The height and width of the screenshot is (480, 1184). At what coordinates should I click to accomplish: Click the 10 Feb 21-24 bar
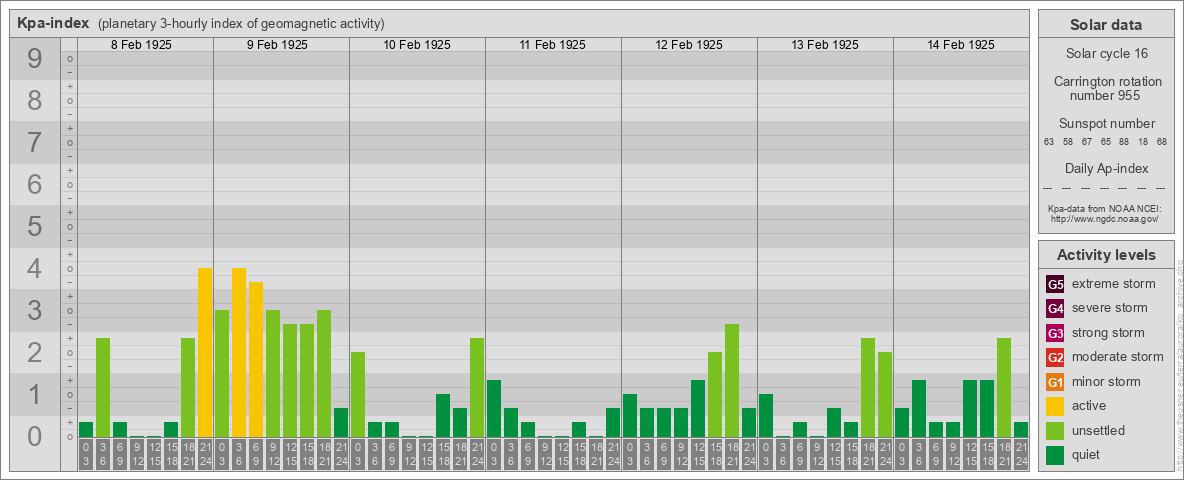coord(477,387)
